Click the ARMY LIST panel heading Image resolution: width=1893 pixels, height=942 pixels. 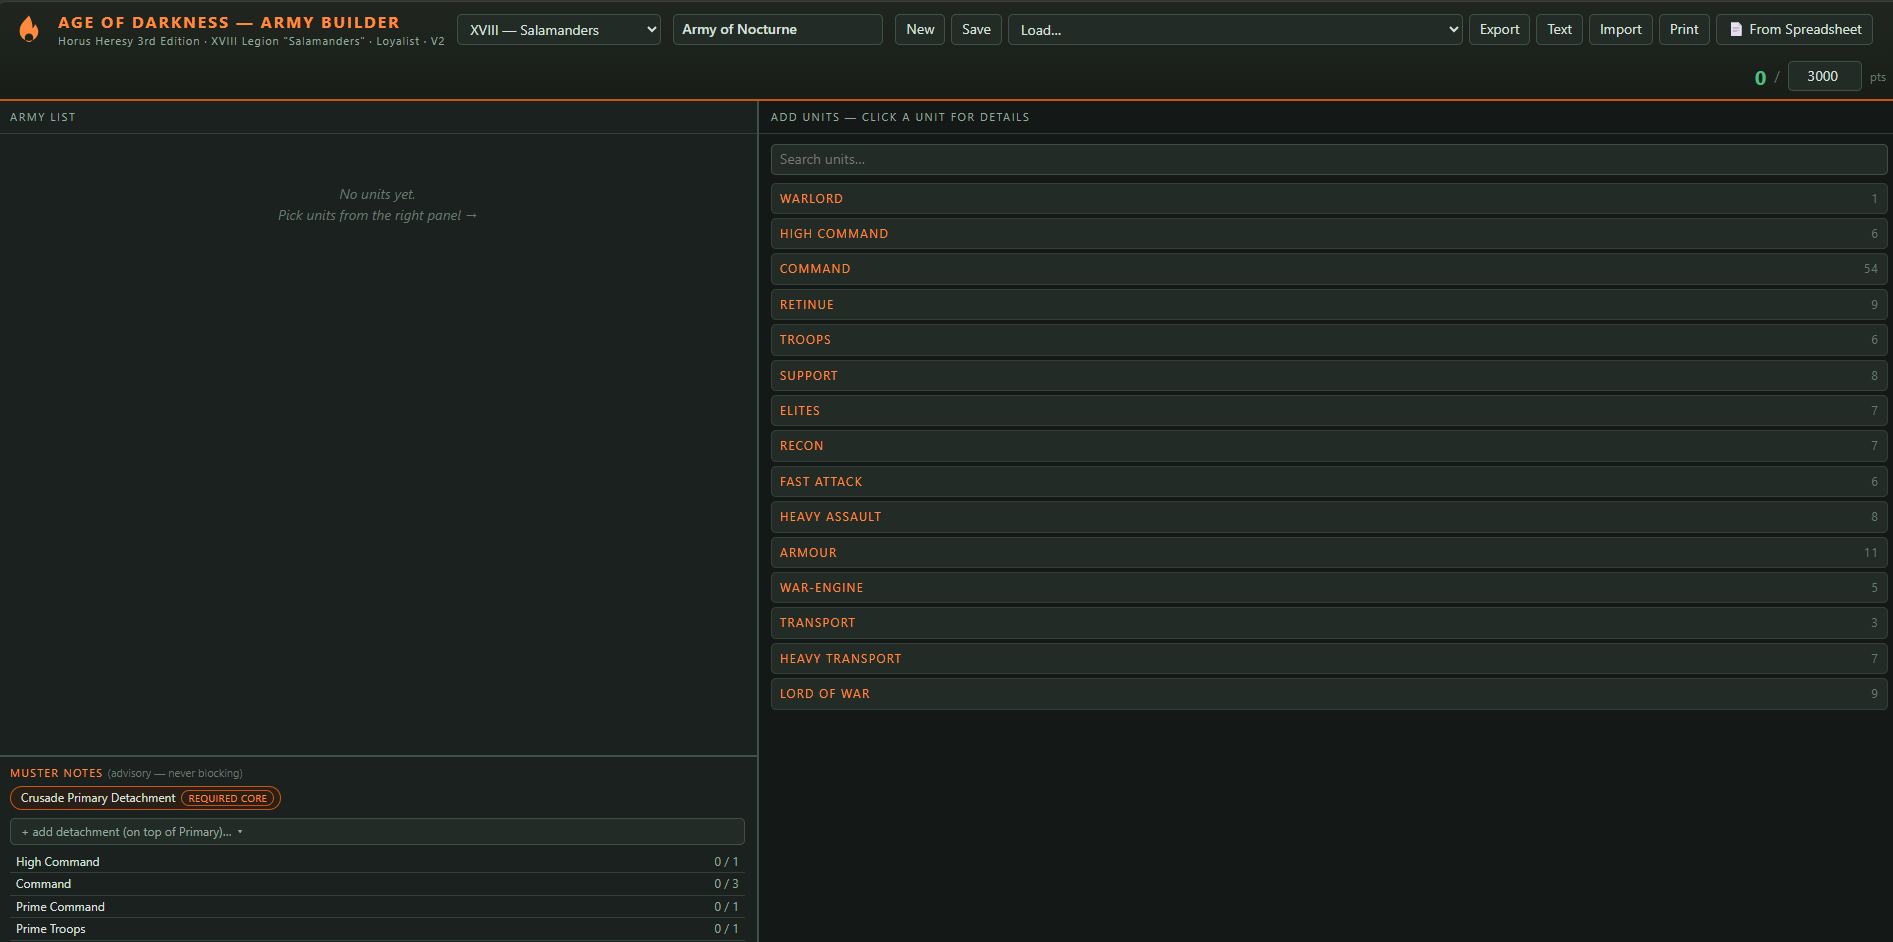(x=43, y=117)
